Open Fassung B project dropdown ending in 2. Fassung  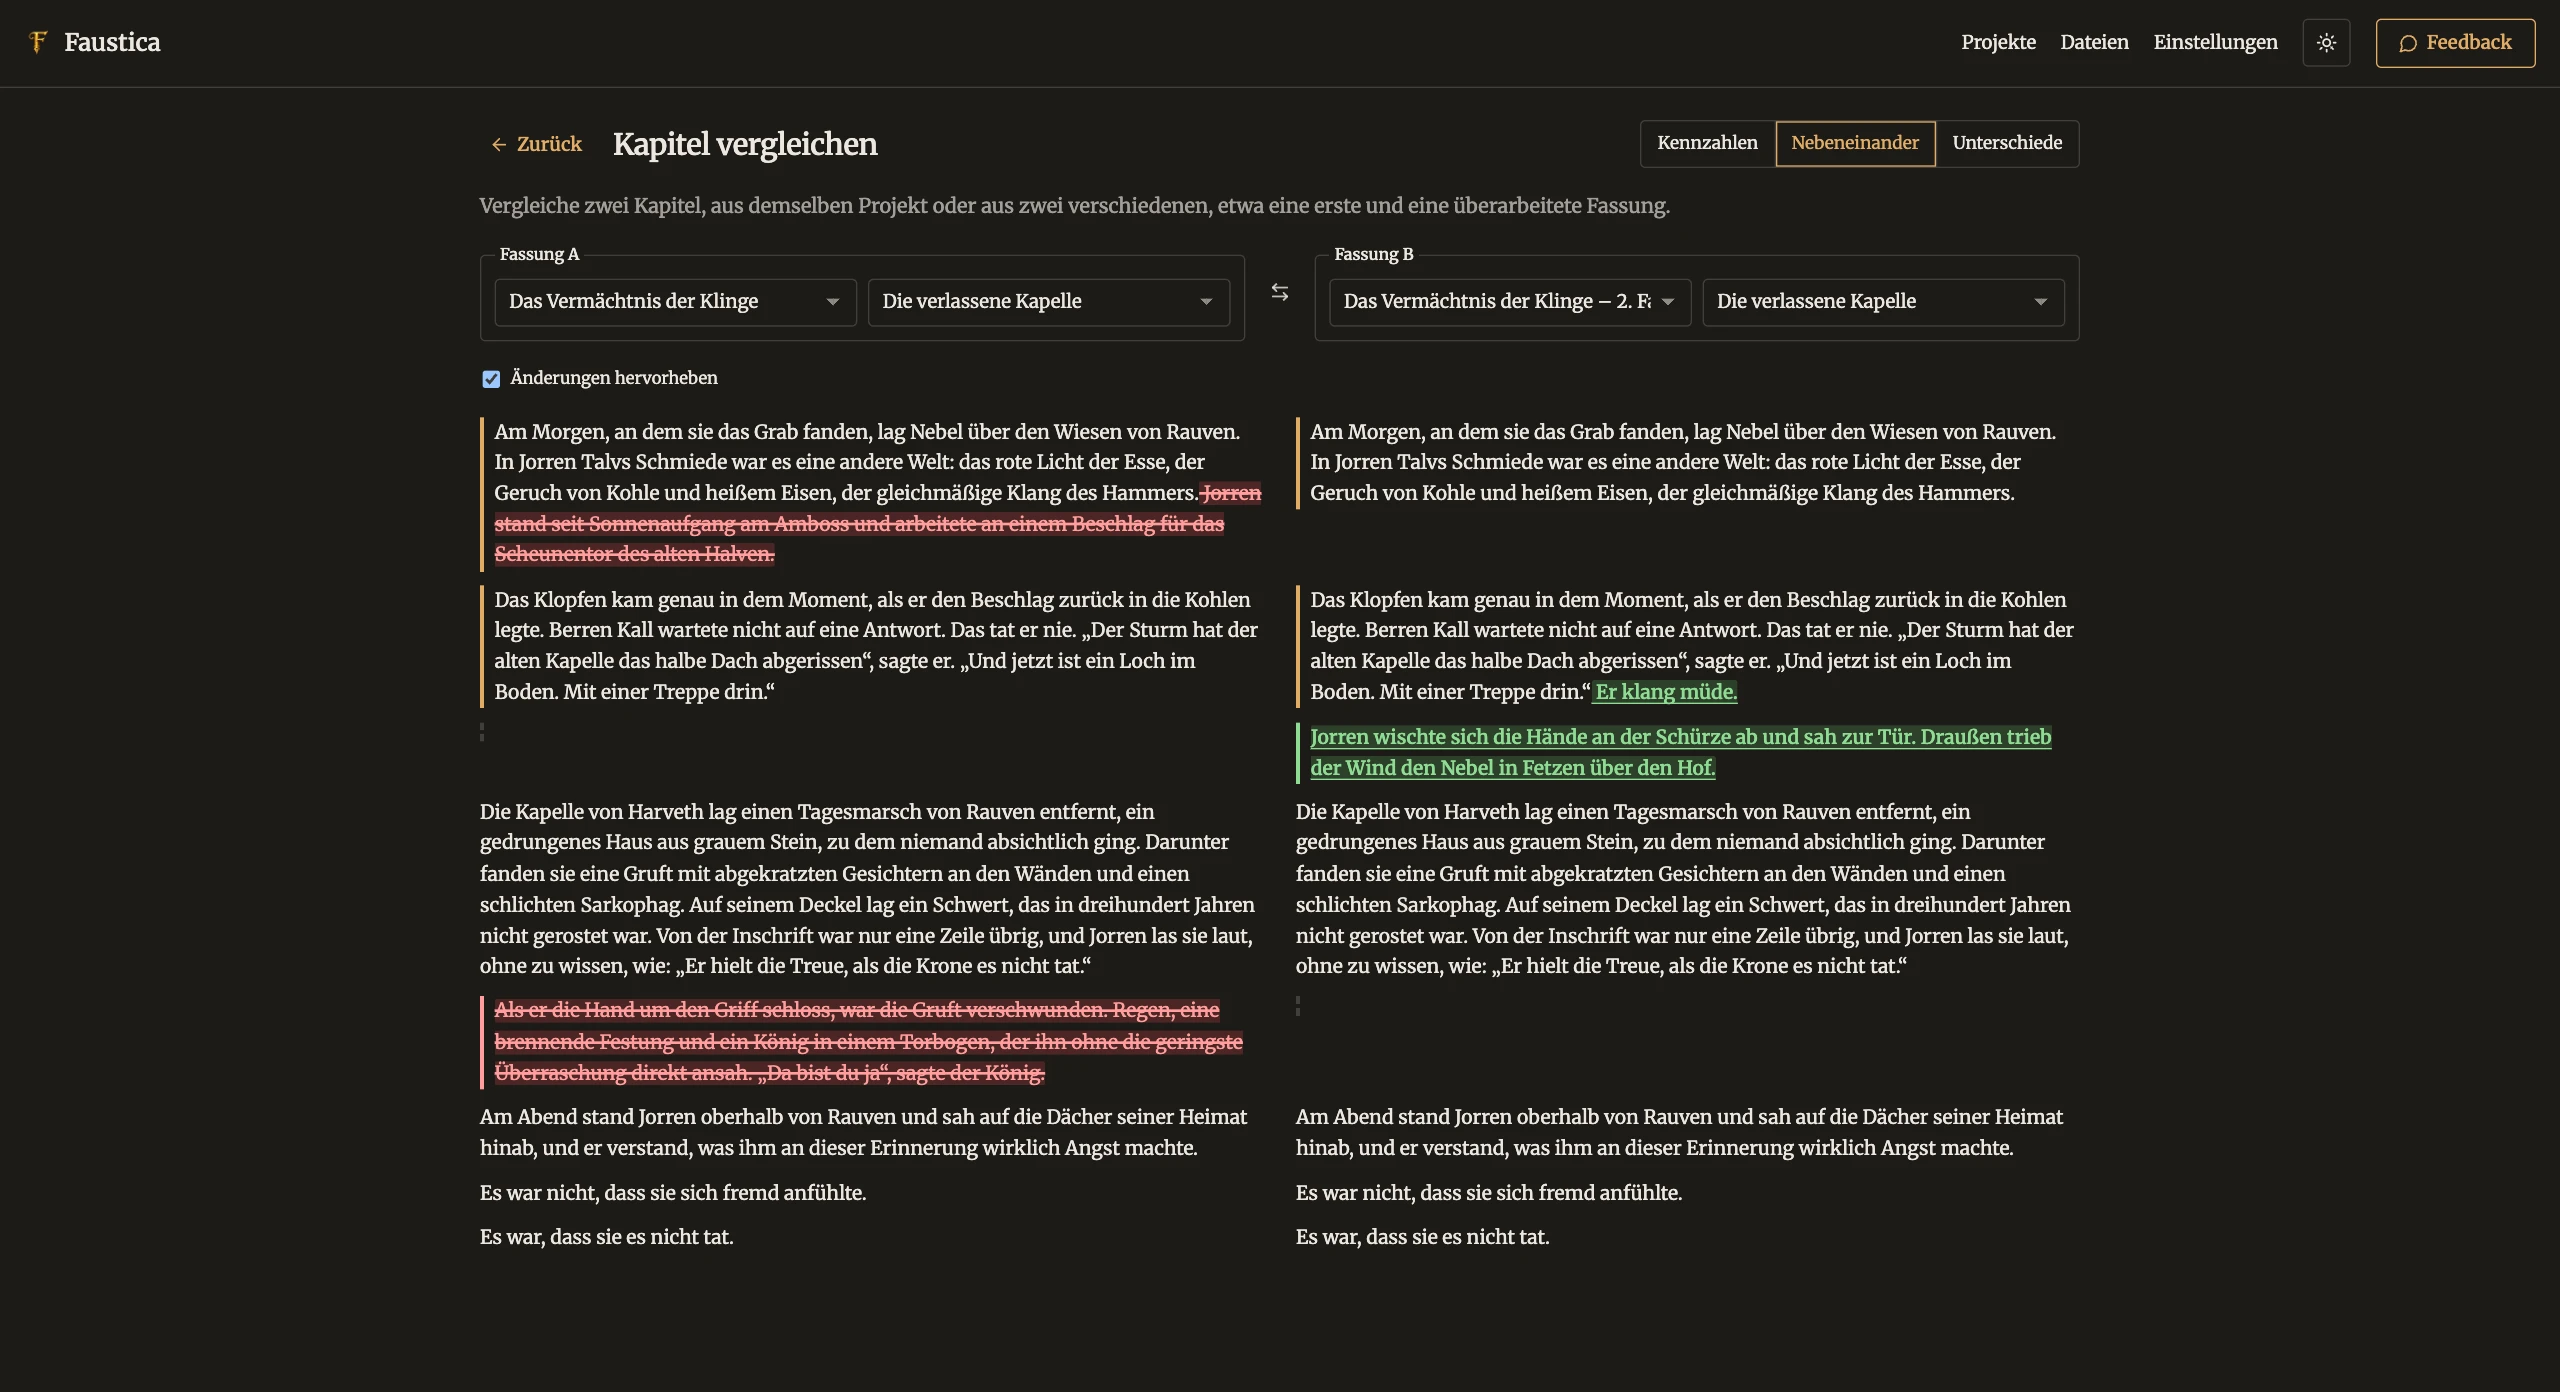[1510, 302]
